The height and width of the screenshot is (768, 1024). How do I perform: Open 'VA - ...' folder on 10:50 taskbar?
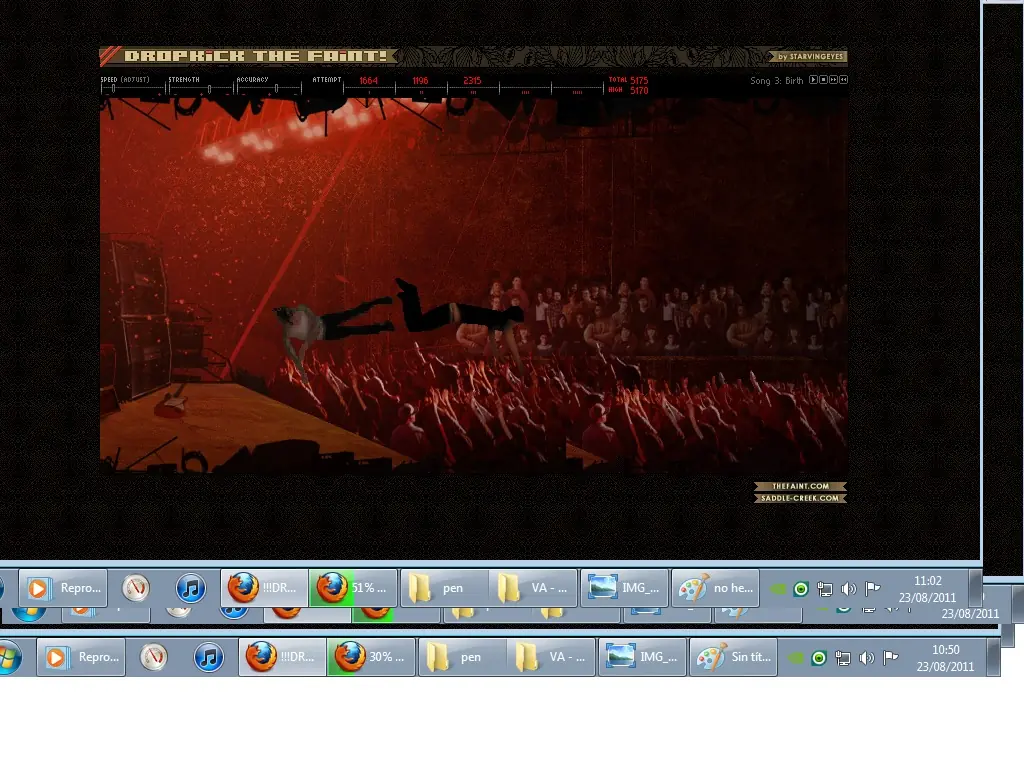click(552, 657)
